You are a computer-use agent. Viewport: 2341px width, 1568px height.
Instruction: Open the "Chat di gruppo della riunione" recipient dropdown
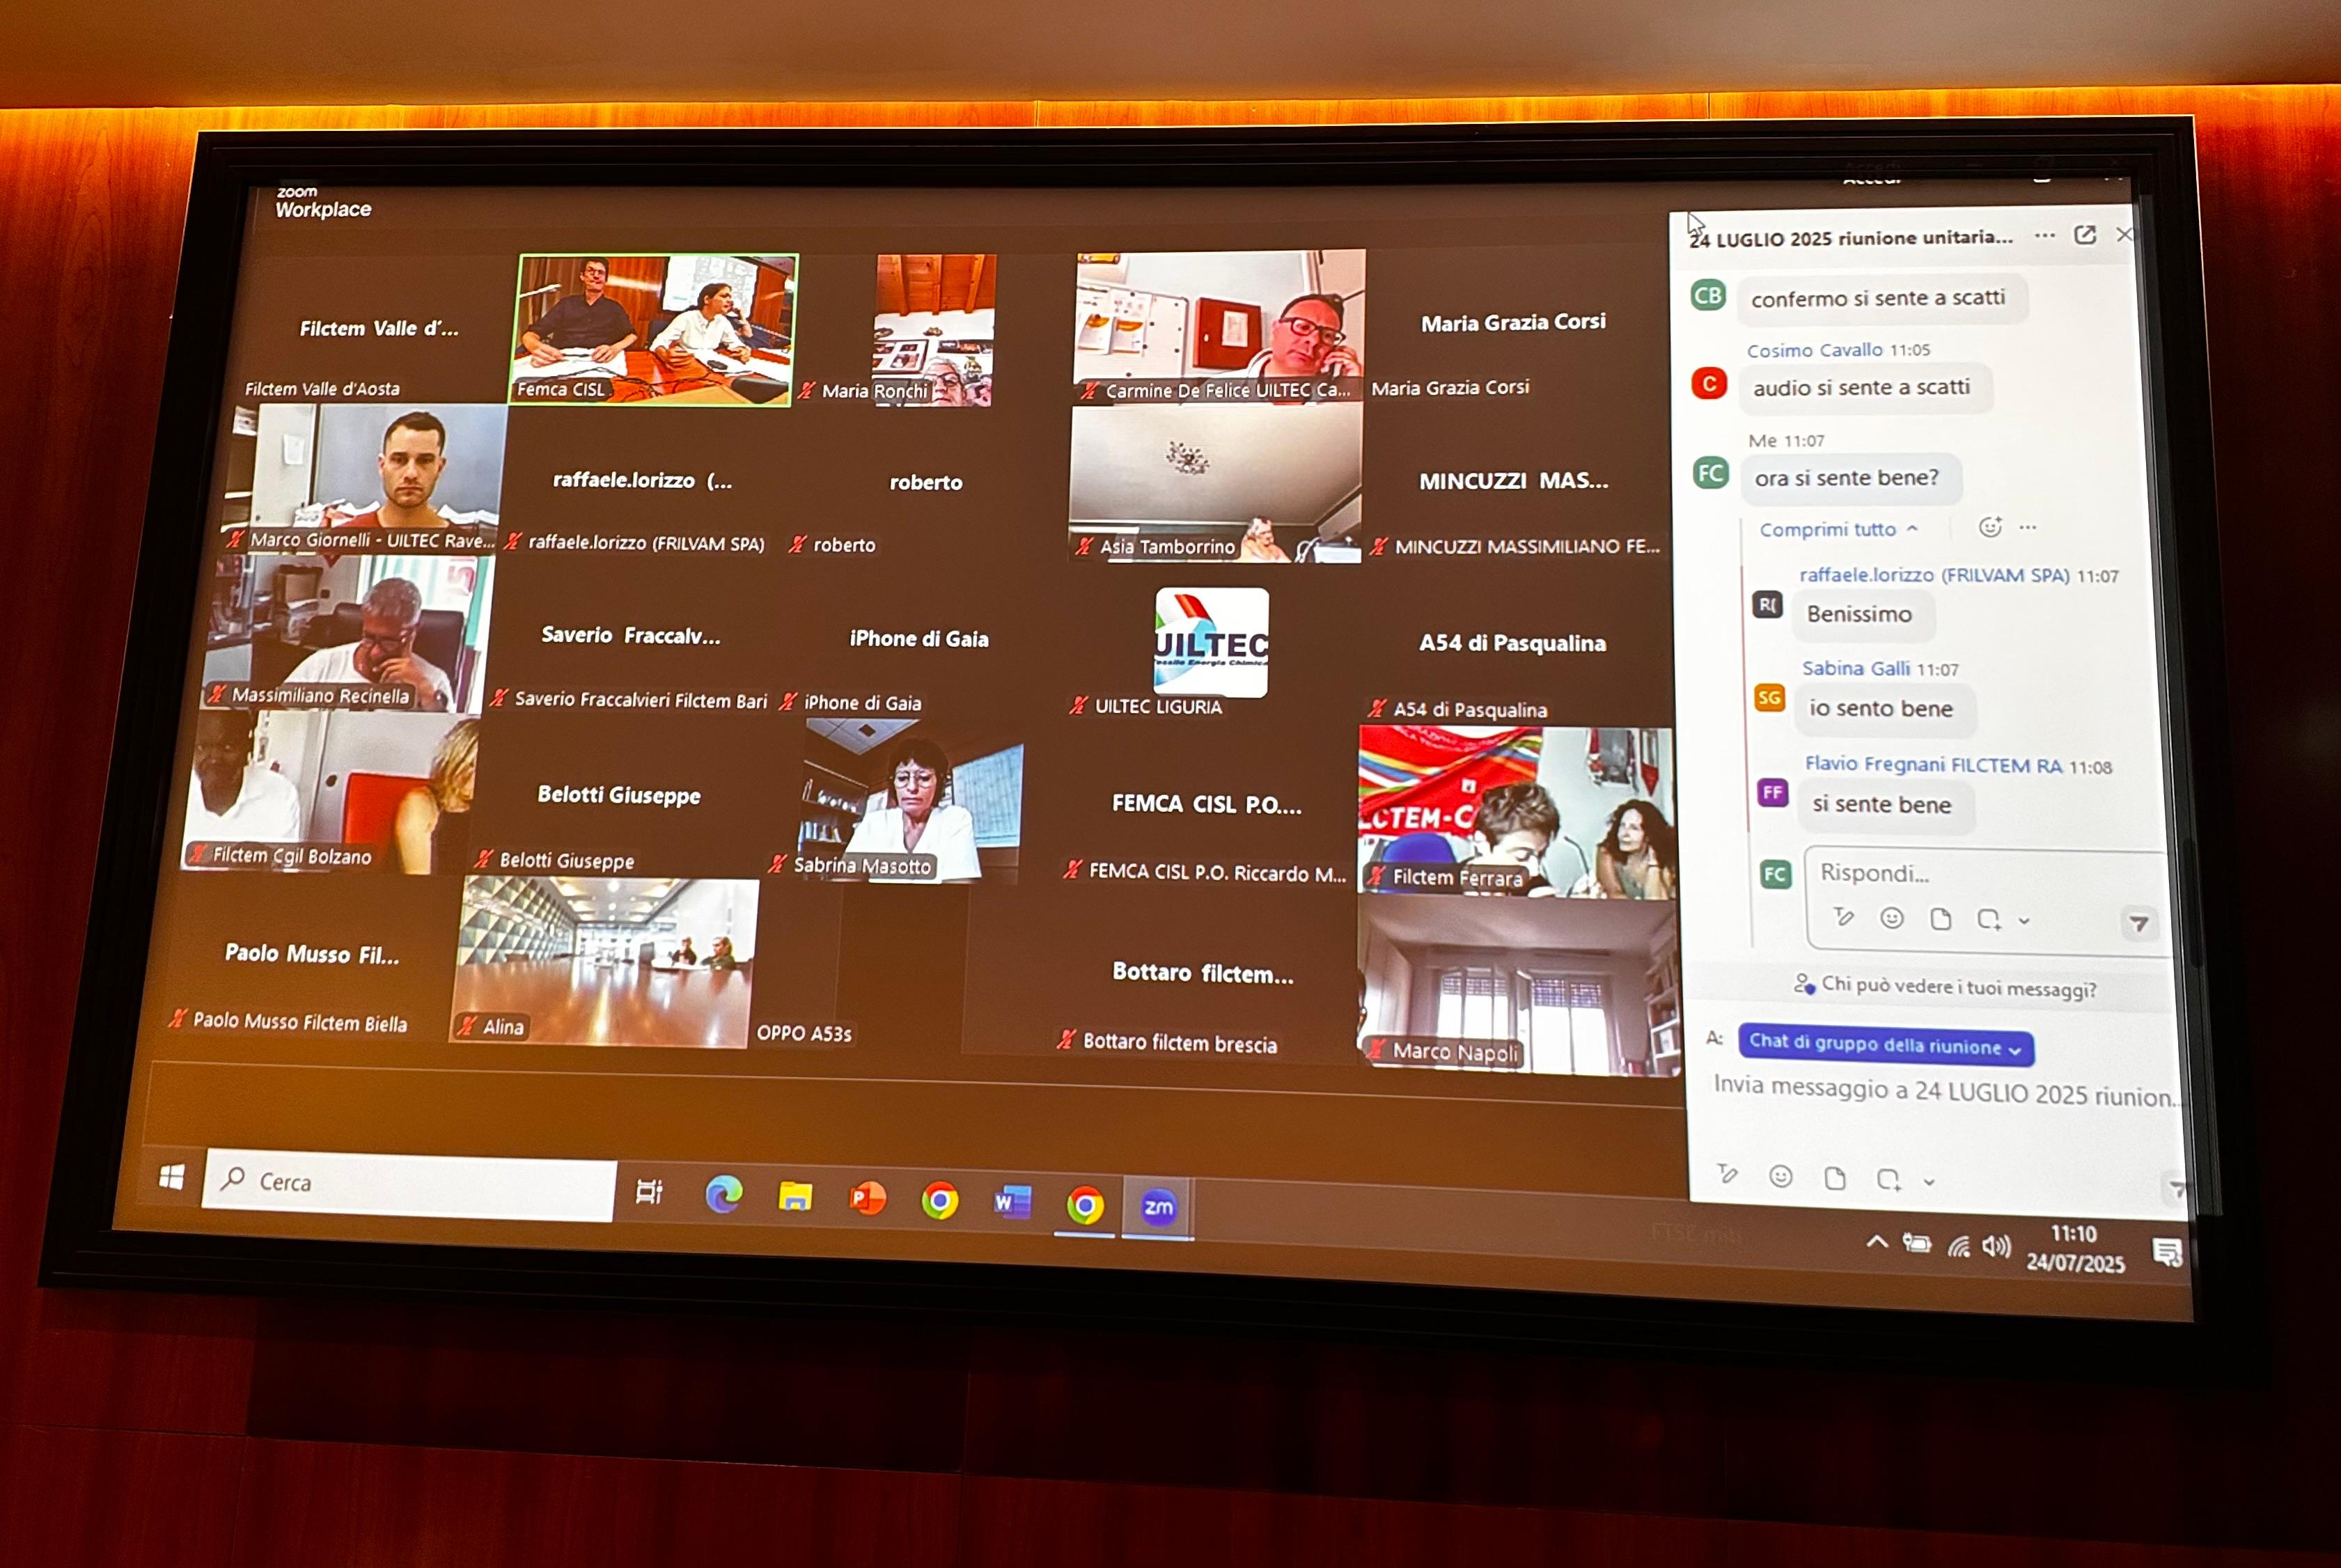point(1885,1045)
